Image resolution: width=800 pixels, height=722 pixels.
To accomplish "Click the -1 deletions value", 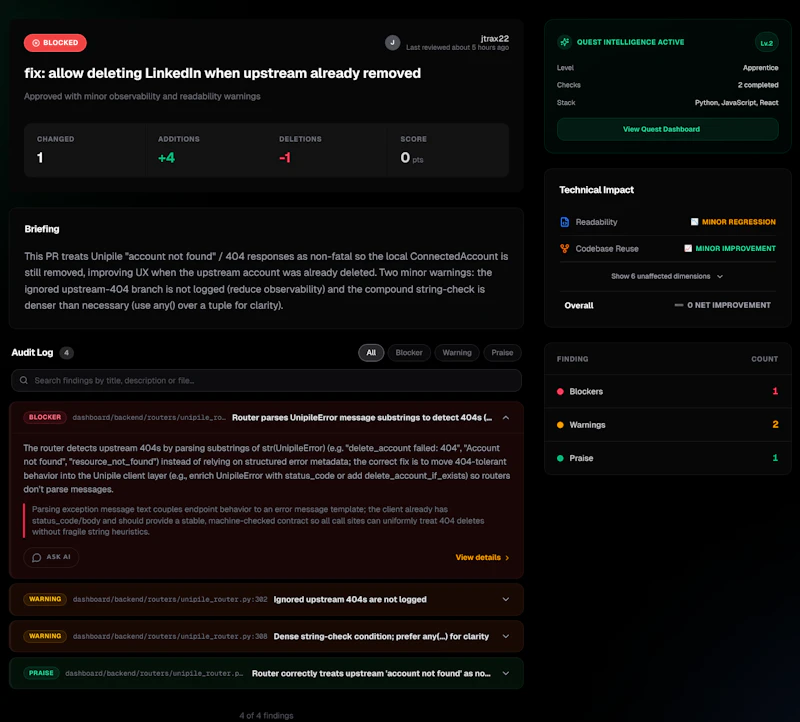I will tap(285, 158).
